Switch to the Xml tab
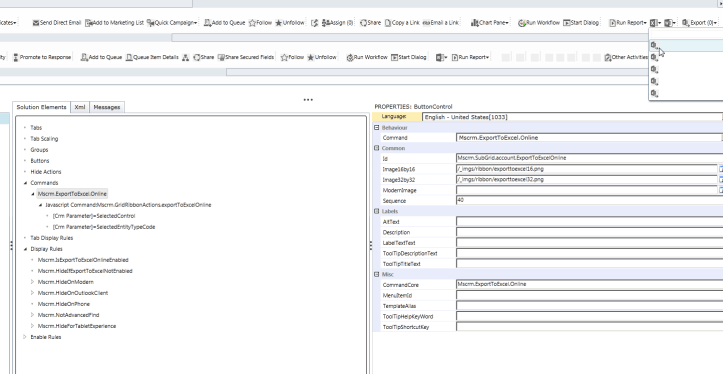 point(80,107)
